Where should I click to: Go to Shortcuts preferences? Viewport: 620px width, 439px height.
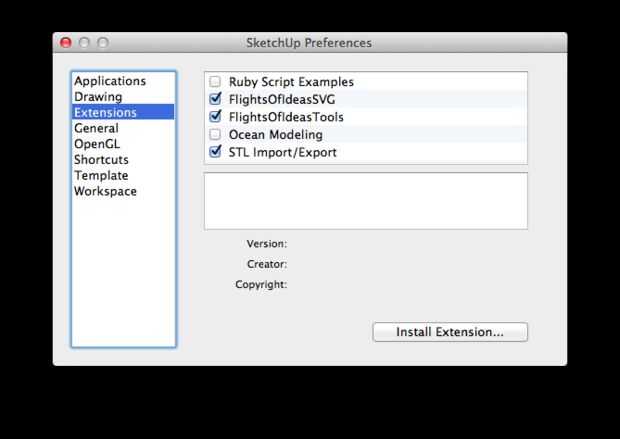pyautogui.click(x=101, y=160)
